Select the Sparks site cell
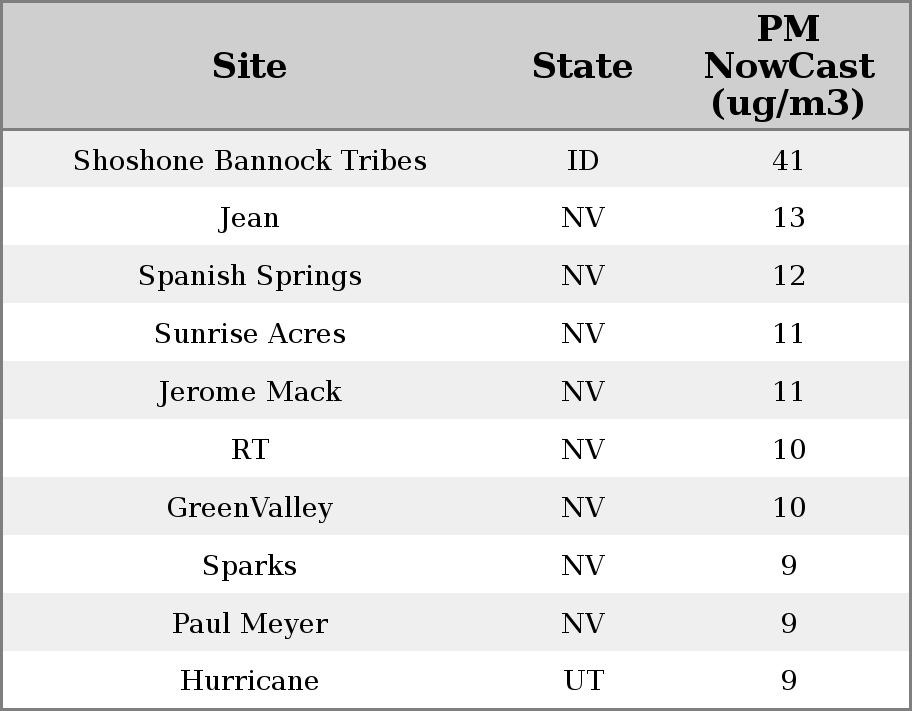 pyautogui.click(x=249, y=566)
